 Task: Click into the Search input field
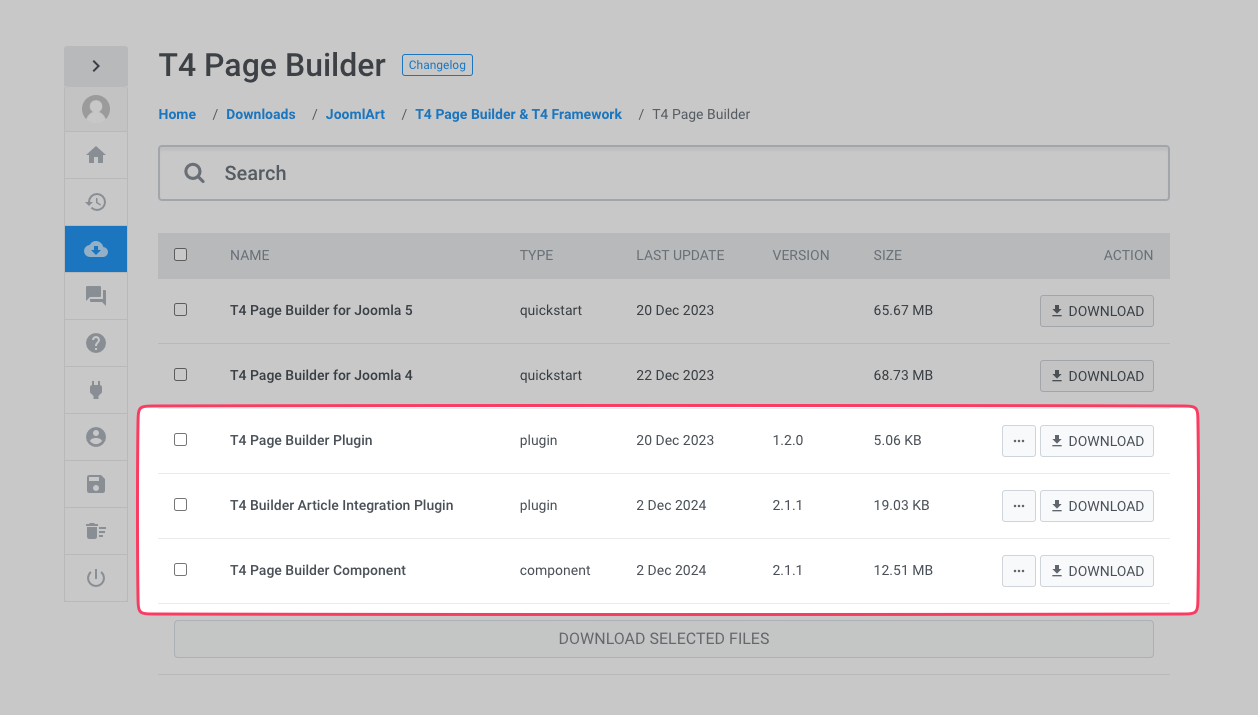click(x=680, y=173)
